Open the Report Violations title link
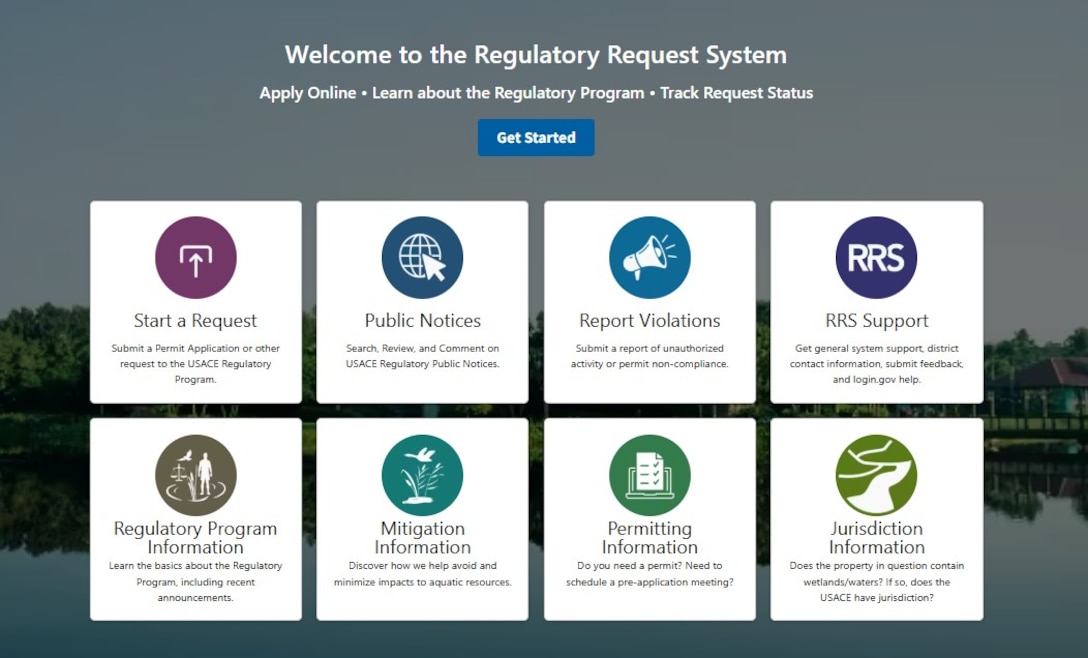Image resolution: width=1088 pixels, height=658 pixels. [649, 321]
